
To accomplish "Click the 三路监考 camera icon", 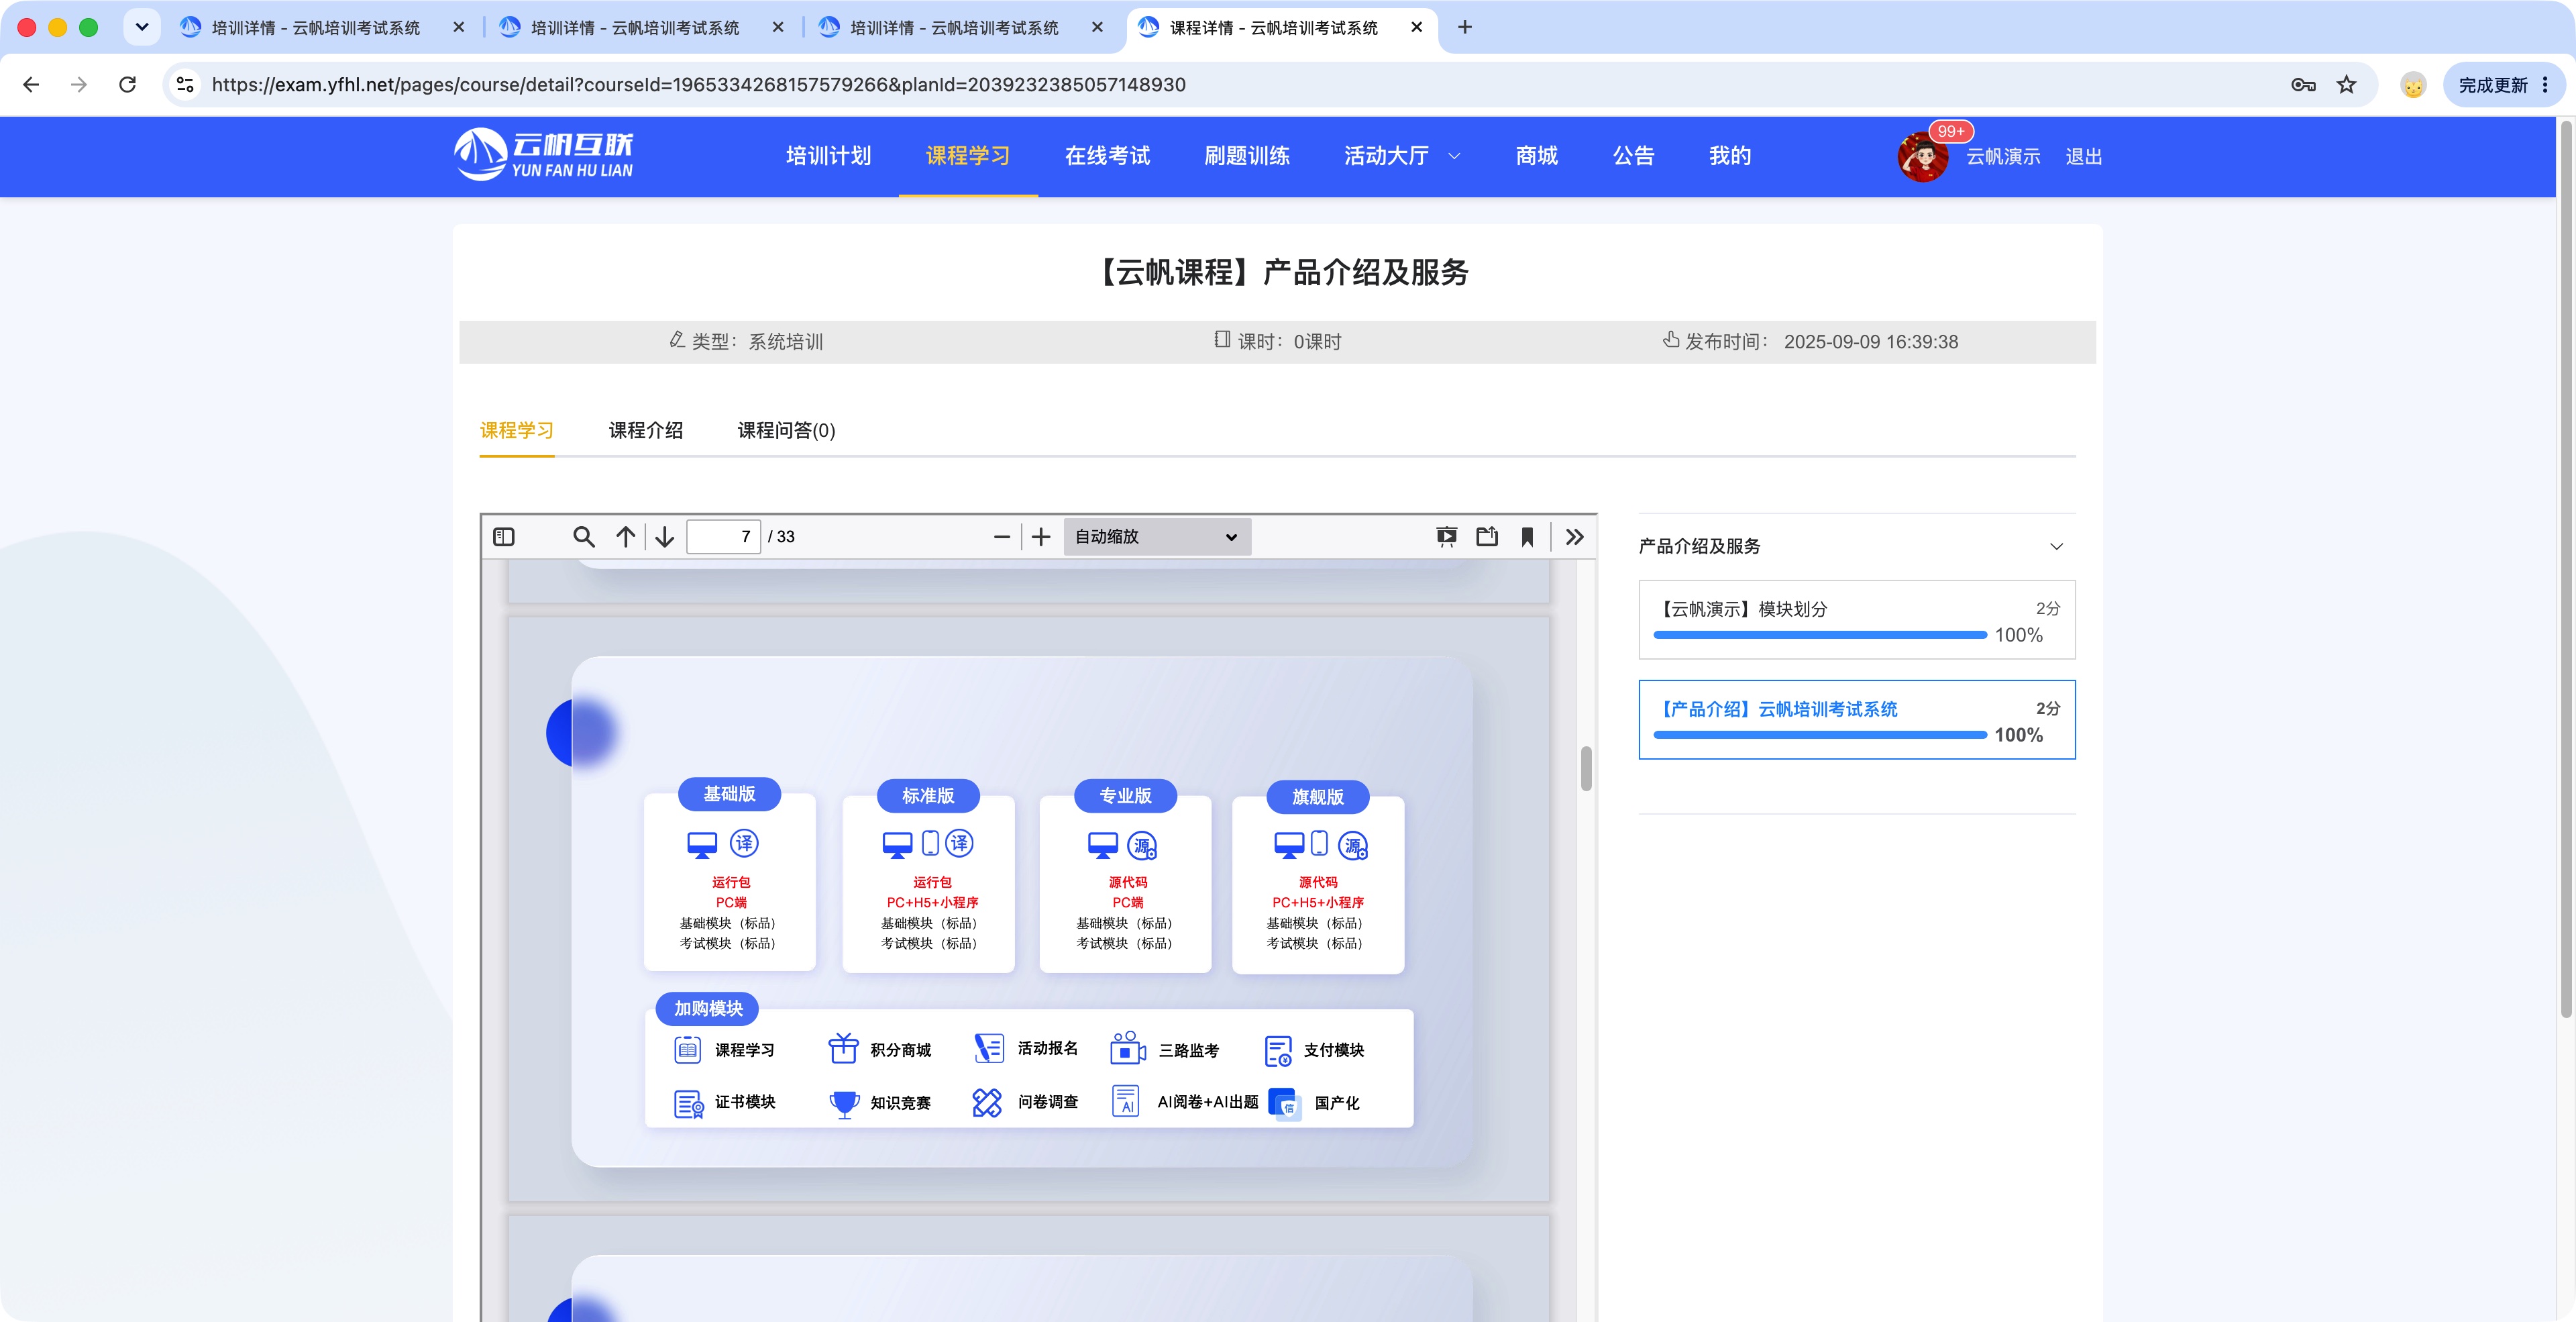I will click(x=1127, y=1049).
